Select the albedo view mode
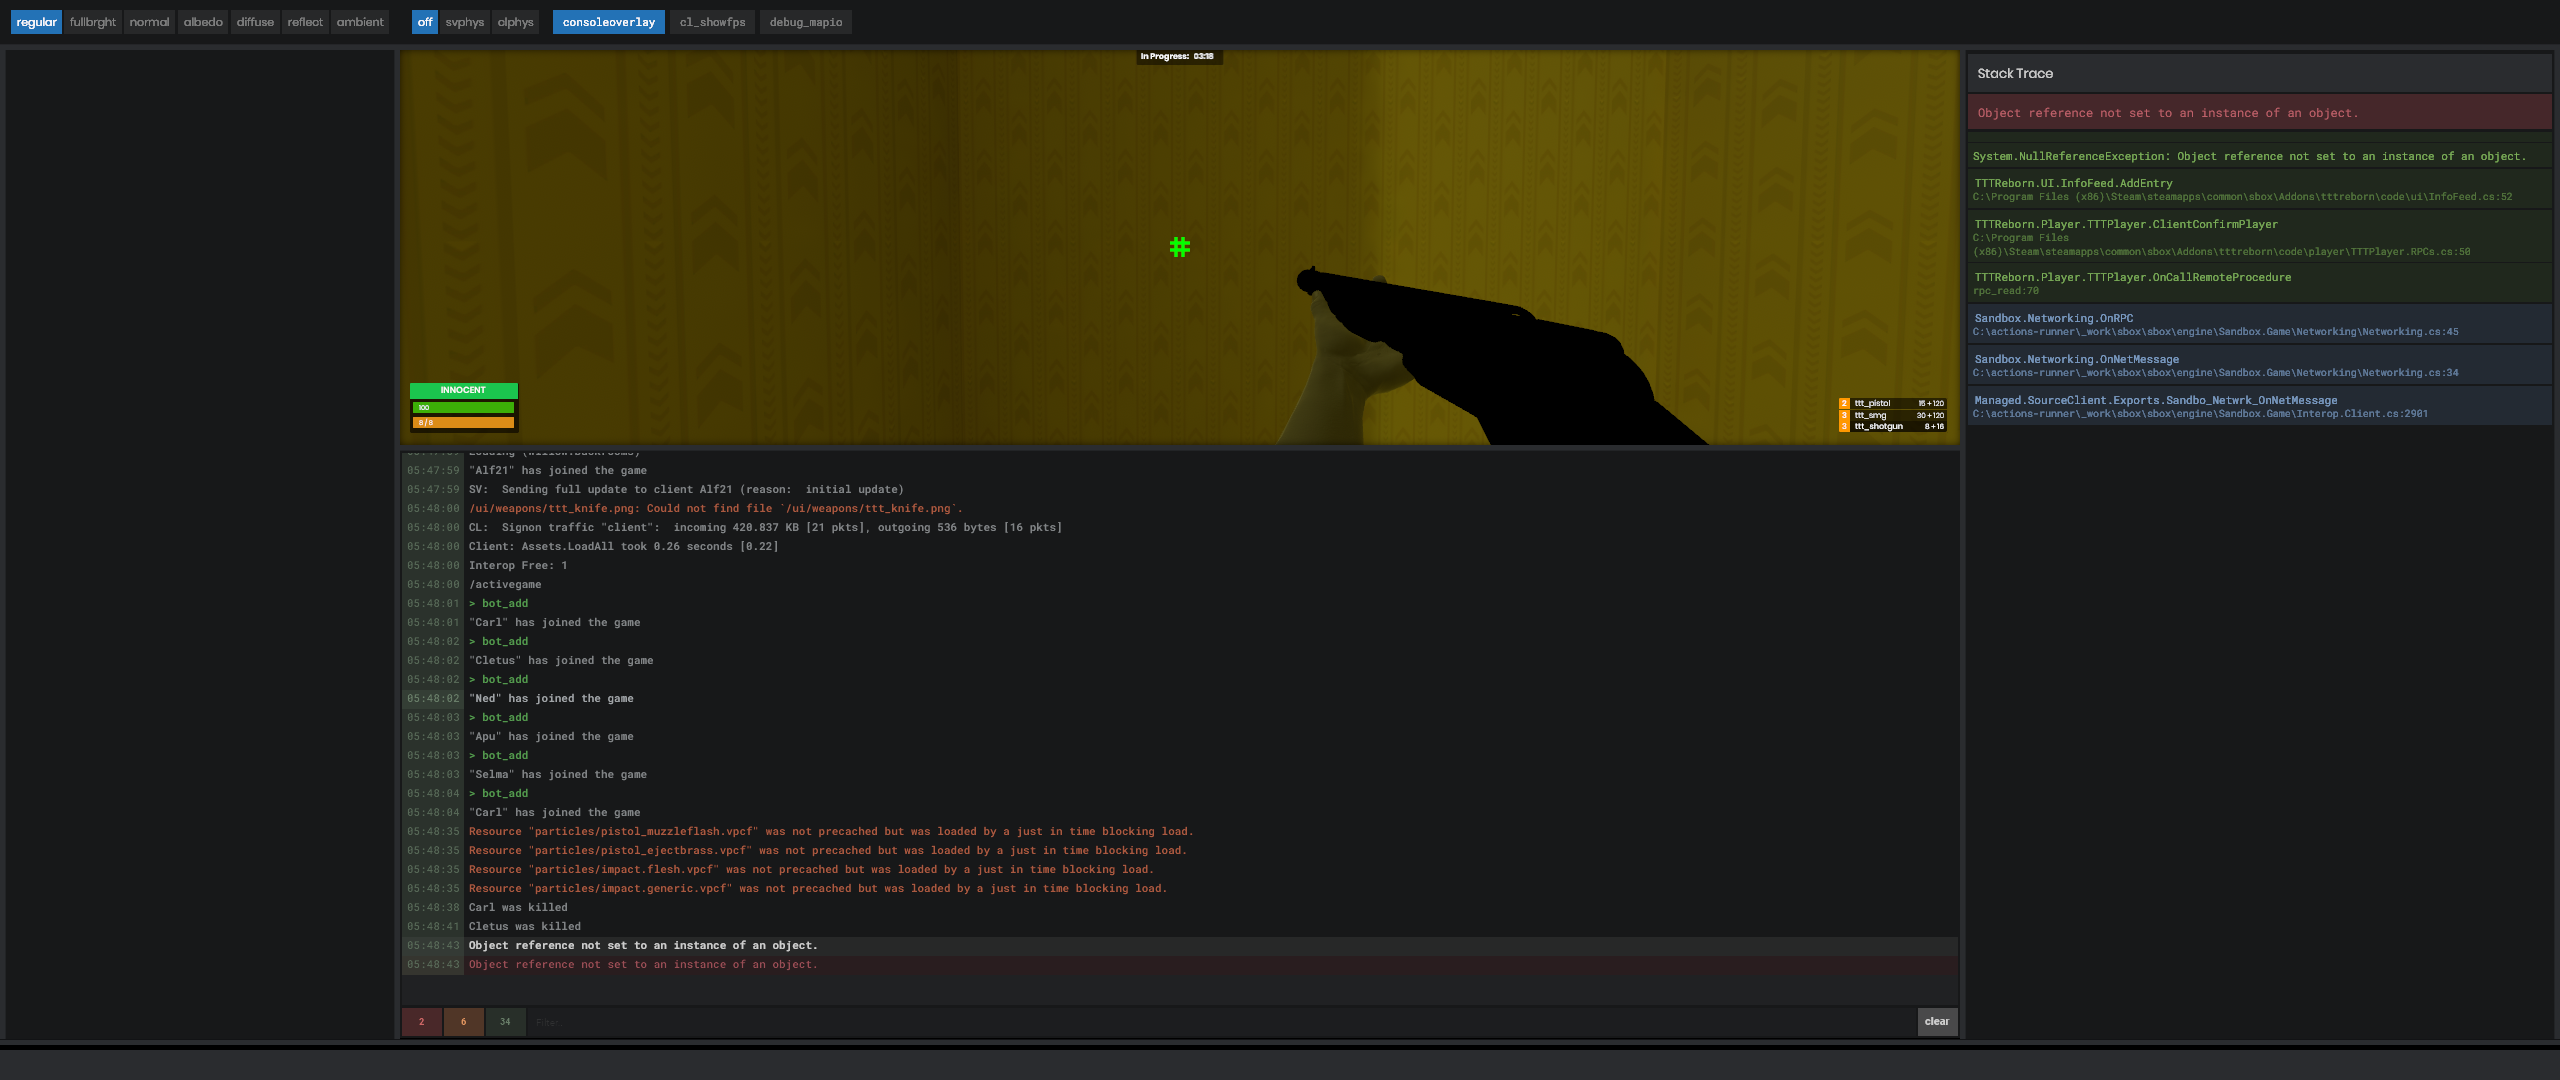This screenshot has width=2560, height=1080. 202,21
